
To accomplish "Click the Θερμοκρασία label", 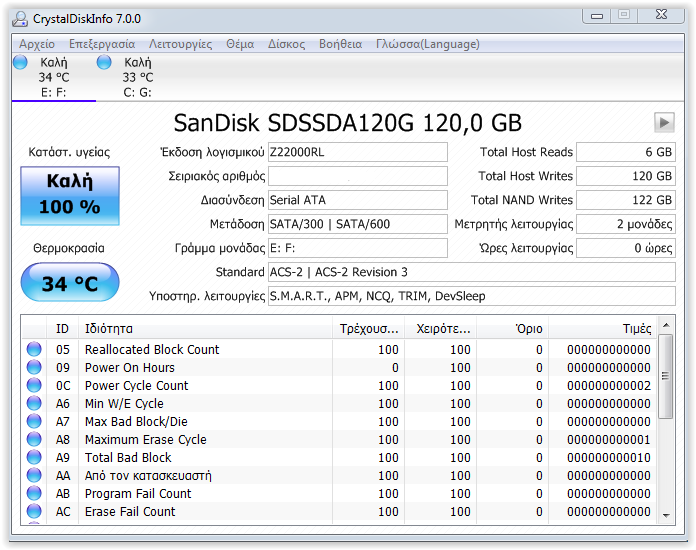I will tap(69, 248).
